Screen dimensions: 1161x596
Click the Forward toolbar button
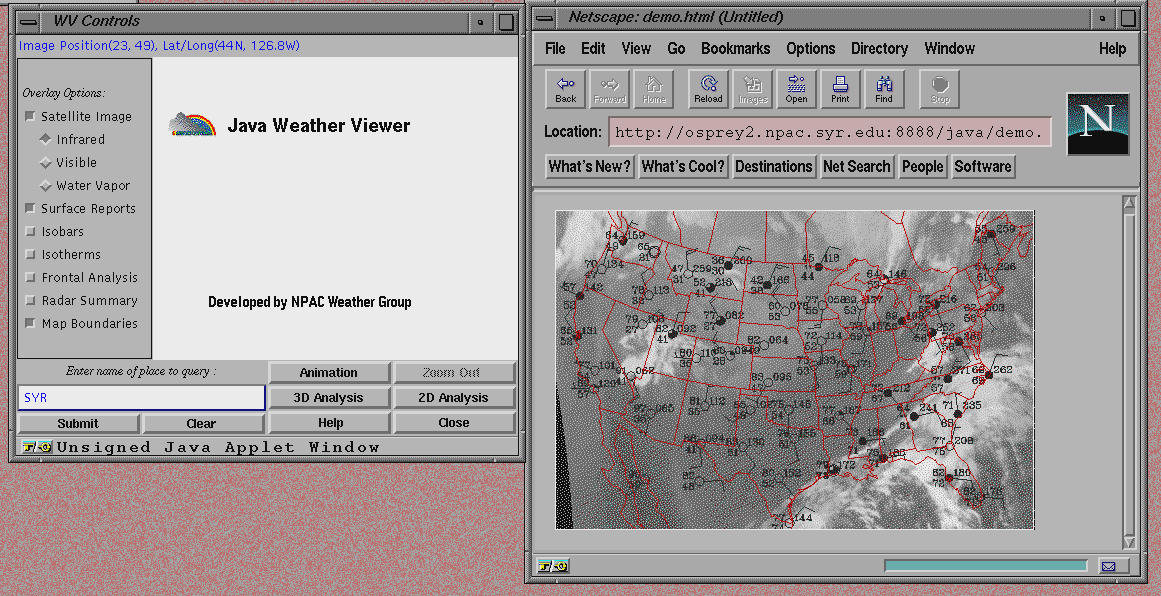tap(610, 90)
